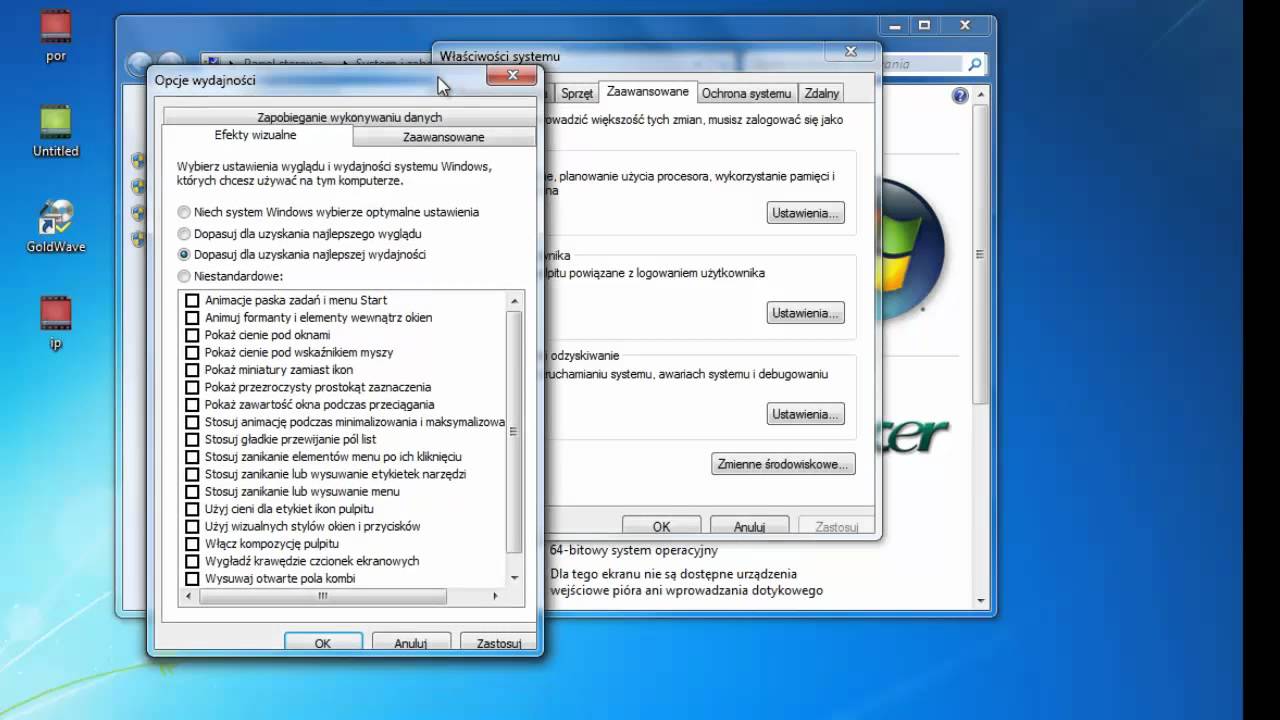This screenshot has width=1280, height=720.
Task: Tick 'Pokaż zawartość okna podczas przeciągania'
Action: click(192, 404)
